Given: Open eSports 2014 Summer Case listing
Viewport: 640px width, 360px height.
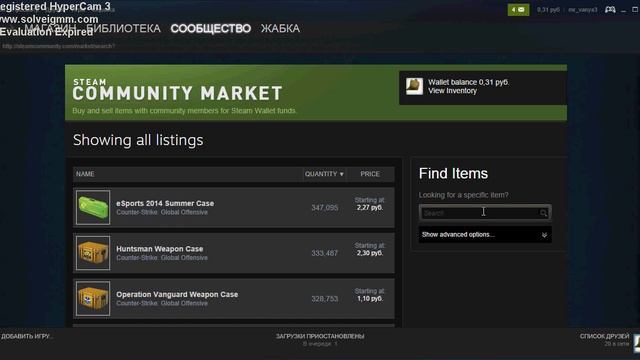Looking at the screenshot, I should coord(165,203).
